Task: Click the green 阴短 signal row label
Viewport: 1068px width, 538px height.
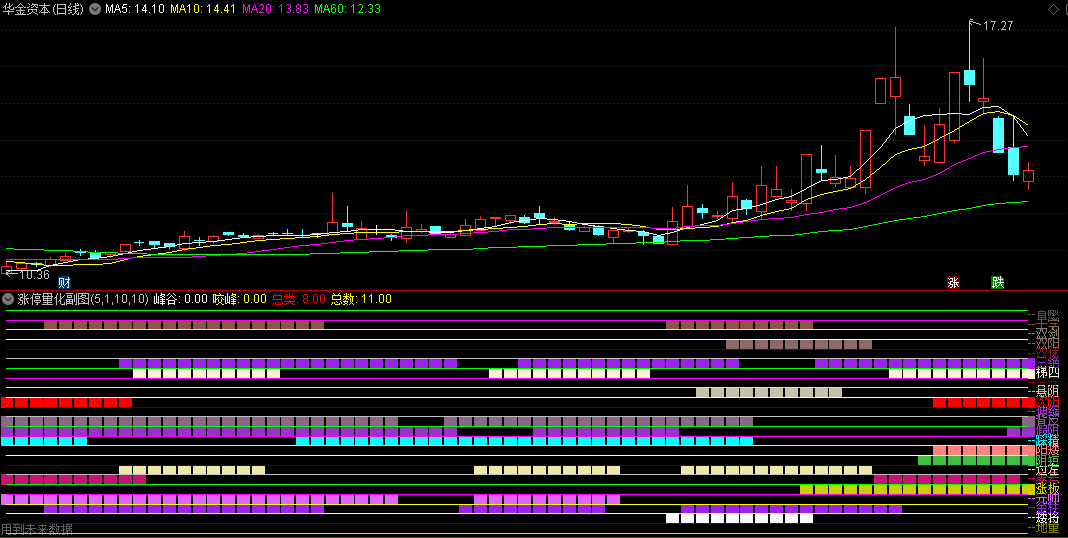Action: (x=1048, y=460)
